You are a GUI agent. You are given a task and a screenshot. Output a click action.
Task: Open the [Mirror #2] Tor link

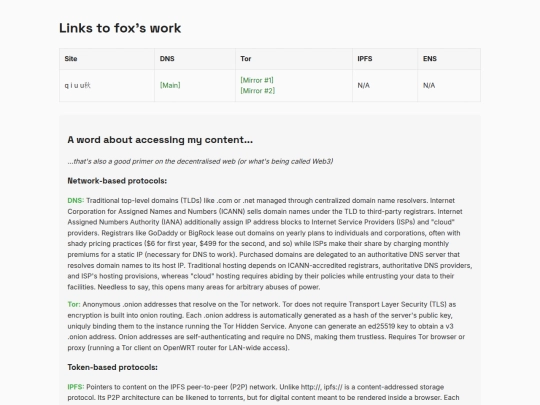pos(258,91)
